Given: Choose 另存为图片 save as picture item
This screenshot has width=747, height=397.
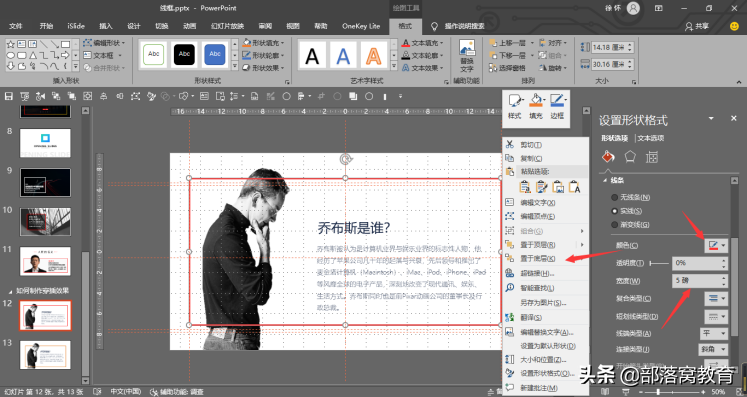Looking at the screenshot, I should click(546, 303).
